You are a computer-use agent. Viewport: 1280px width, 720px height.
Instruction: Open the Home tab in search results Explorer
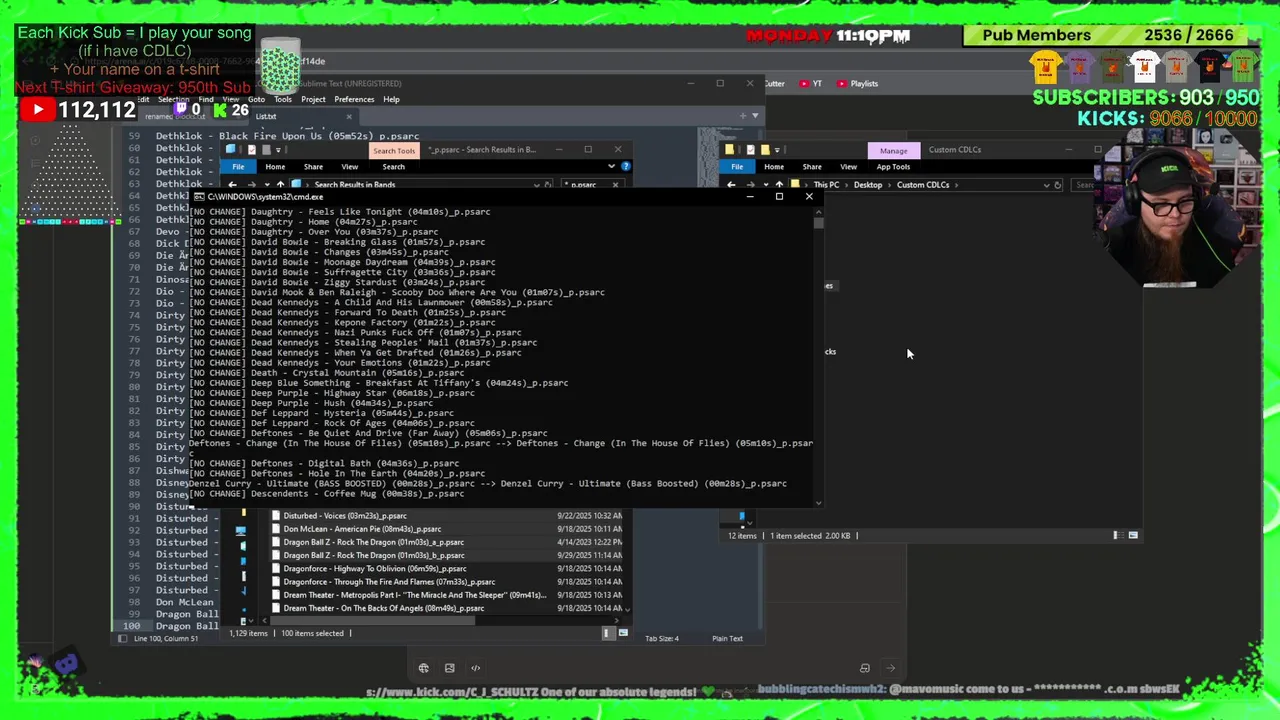[x=275, y=167]
